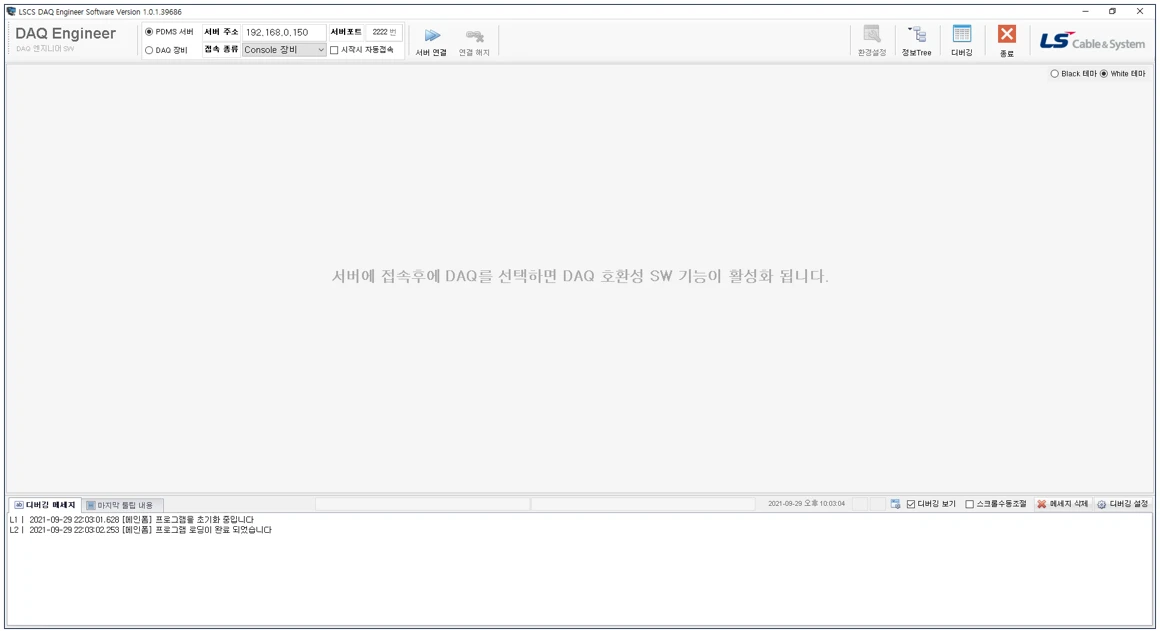Click the 메세지 삭제 button
1160x631 pixels.
[1062, 504]
